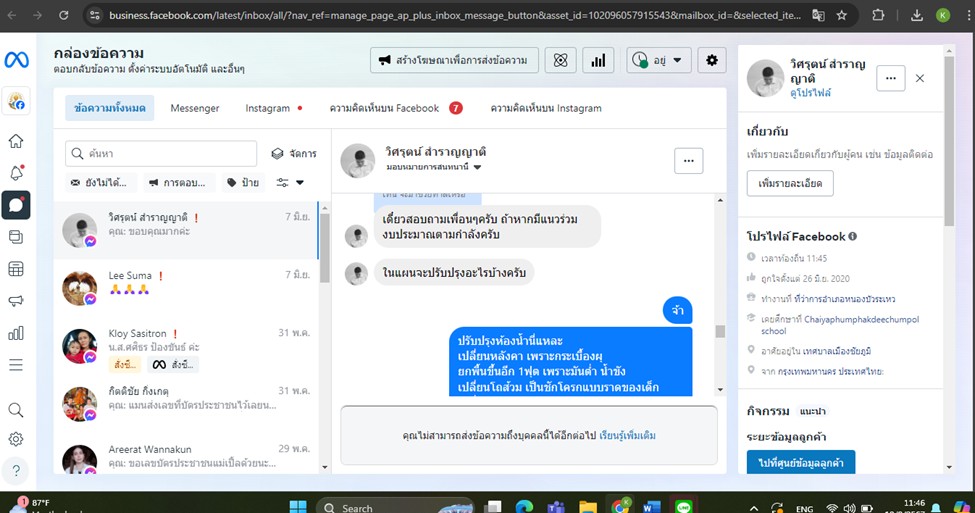Click the help question mark icon

click(15, 469)
